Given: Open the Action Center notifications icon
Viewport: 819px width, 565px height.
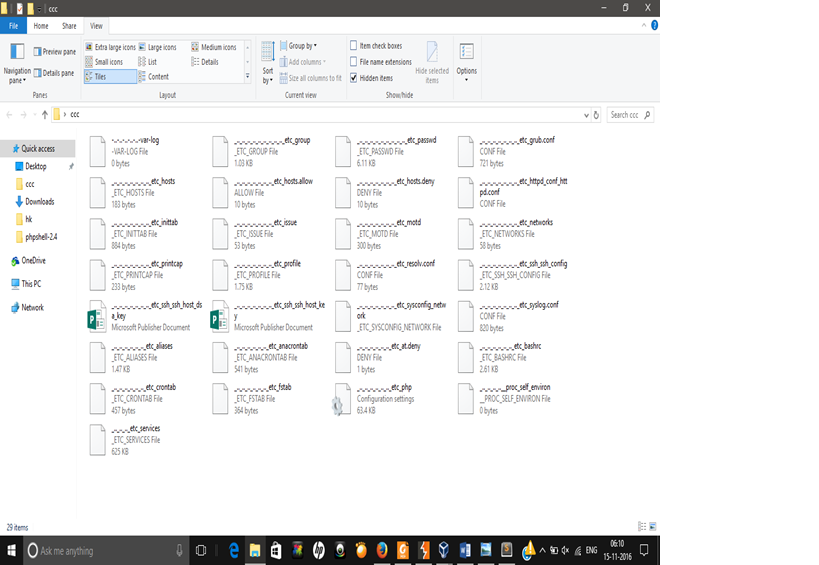Looking at the screenshot, I should pos(645,550).
